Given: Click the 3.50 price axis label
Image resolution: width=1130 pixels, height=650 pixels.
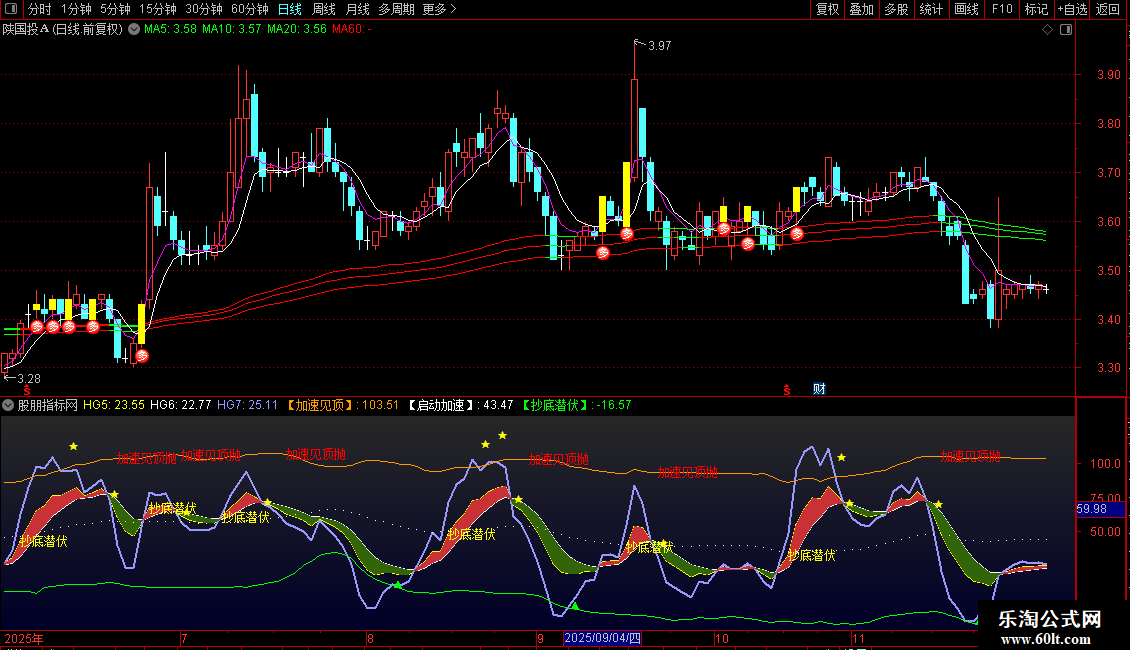Looking at the screenshot, I should tap(1108, 271).
